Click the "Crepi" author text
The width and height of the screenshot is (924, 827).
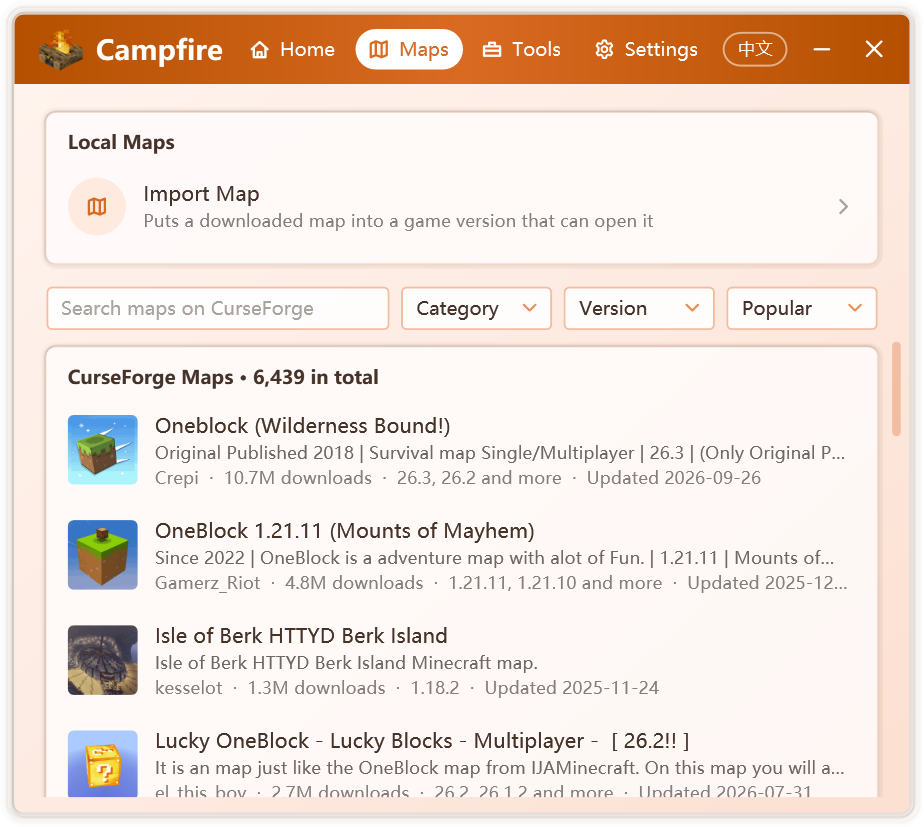point(177,478)
